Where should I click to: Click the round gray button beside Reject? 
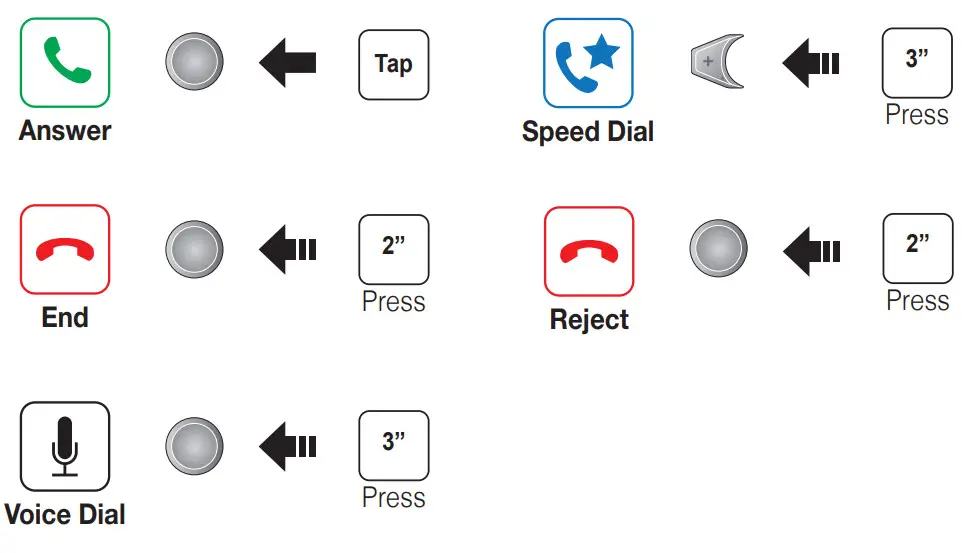coord(719,248)
